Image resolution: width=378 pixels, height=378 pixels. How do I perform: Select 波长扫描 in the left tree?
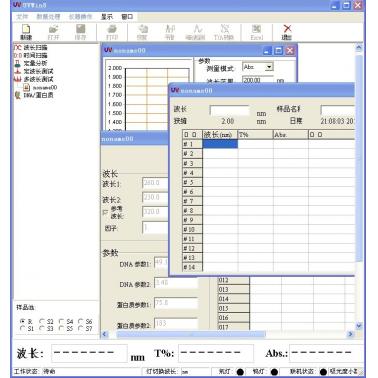click(x=35, y=47)
